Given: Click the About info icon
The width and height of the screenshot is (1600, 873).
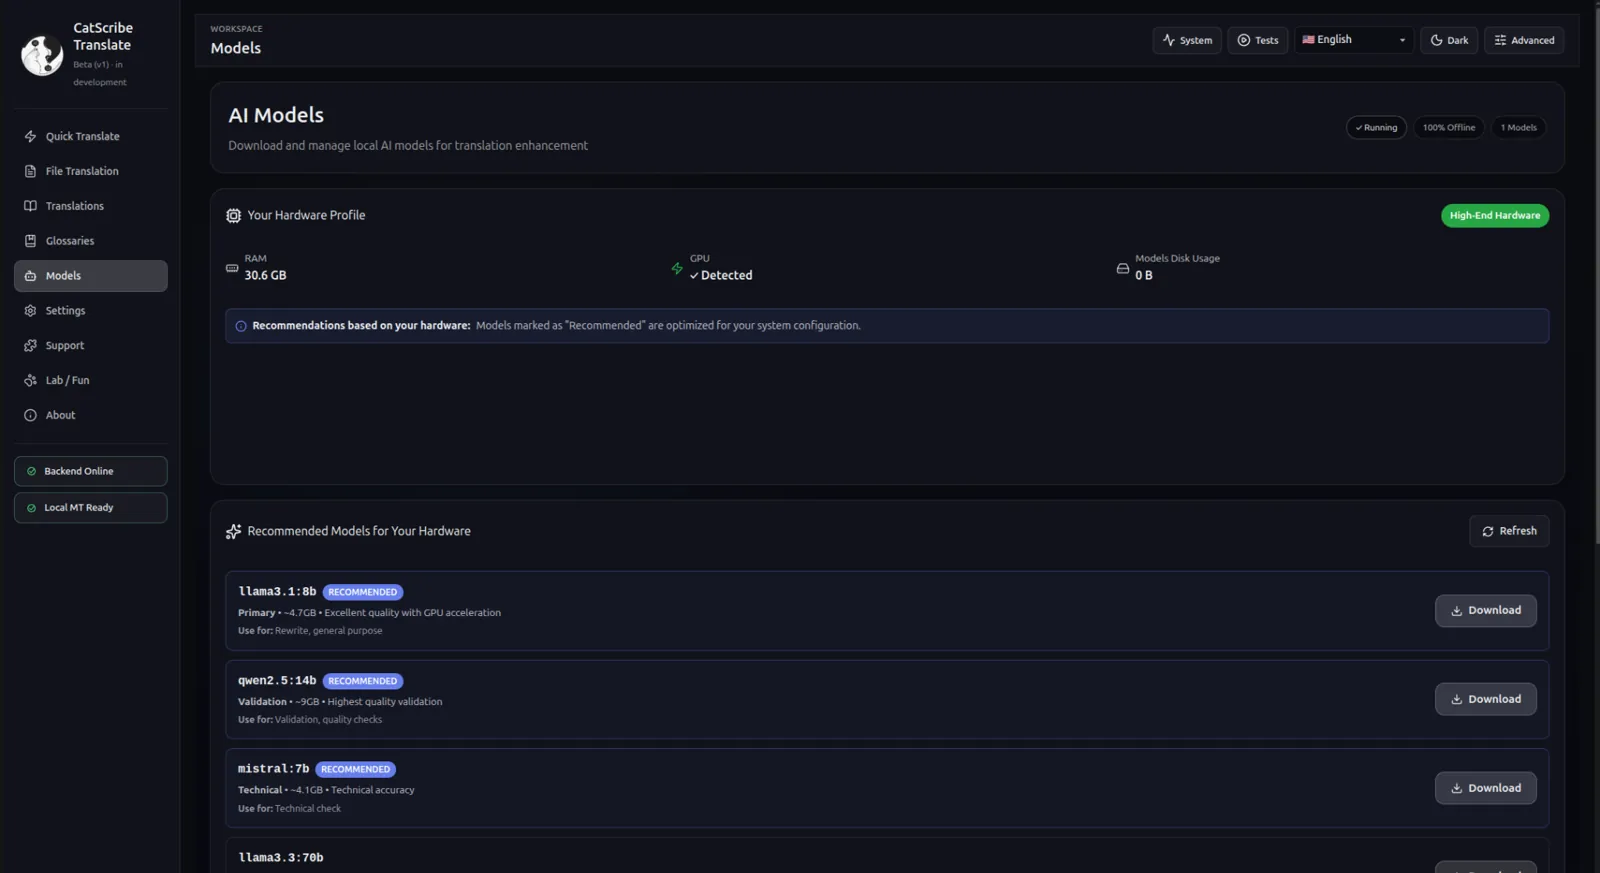Looking at the screenshot, I should [30, 416].
